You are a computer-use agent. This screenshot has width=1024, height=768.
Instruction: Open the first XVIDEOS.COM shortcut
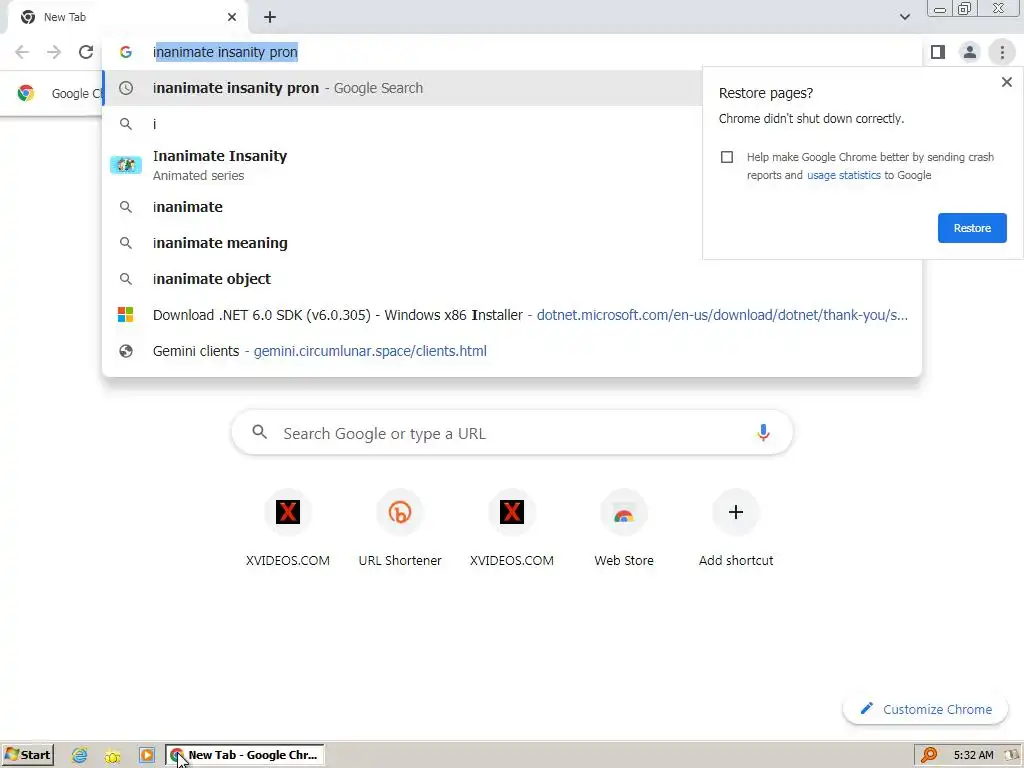pyautogui.click(x=287, y=528)
